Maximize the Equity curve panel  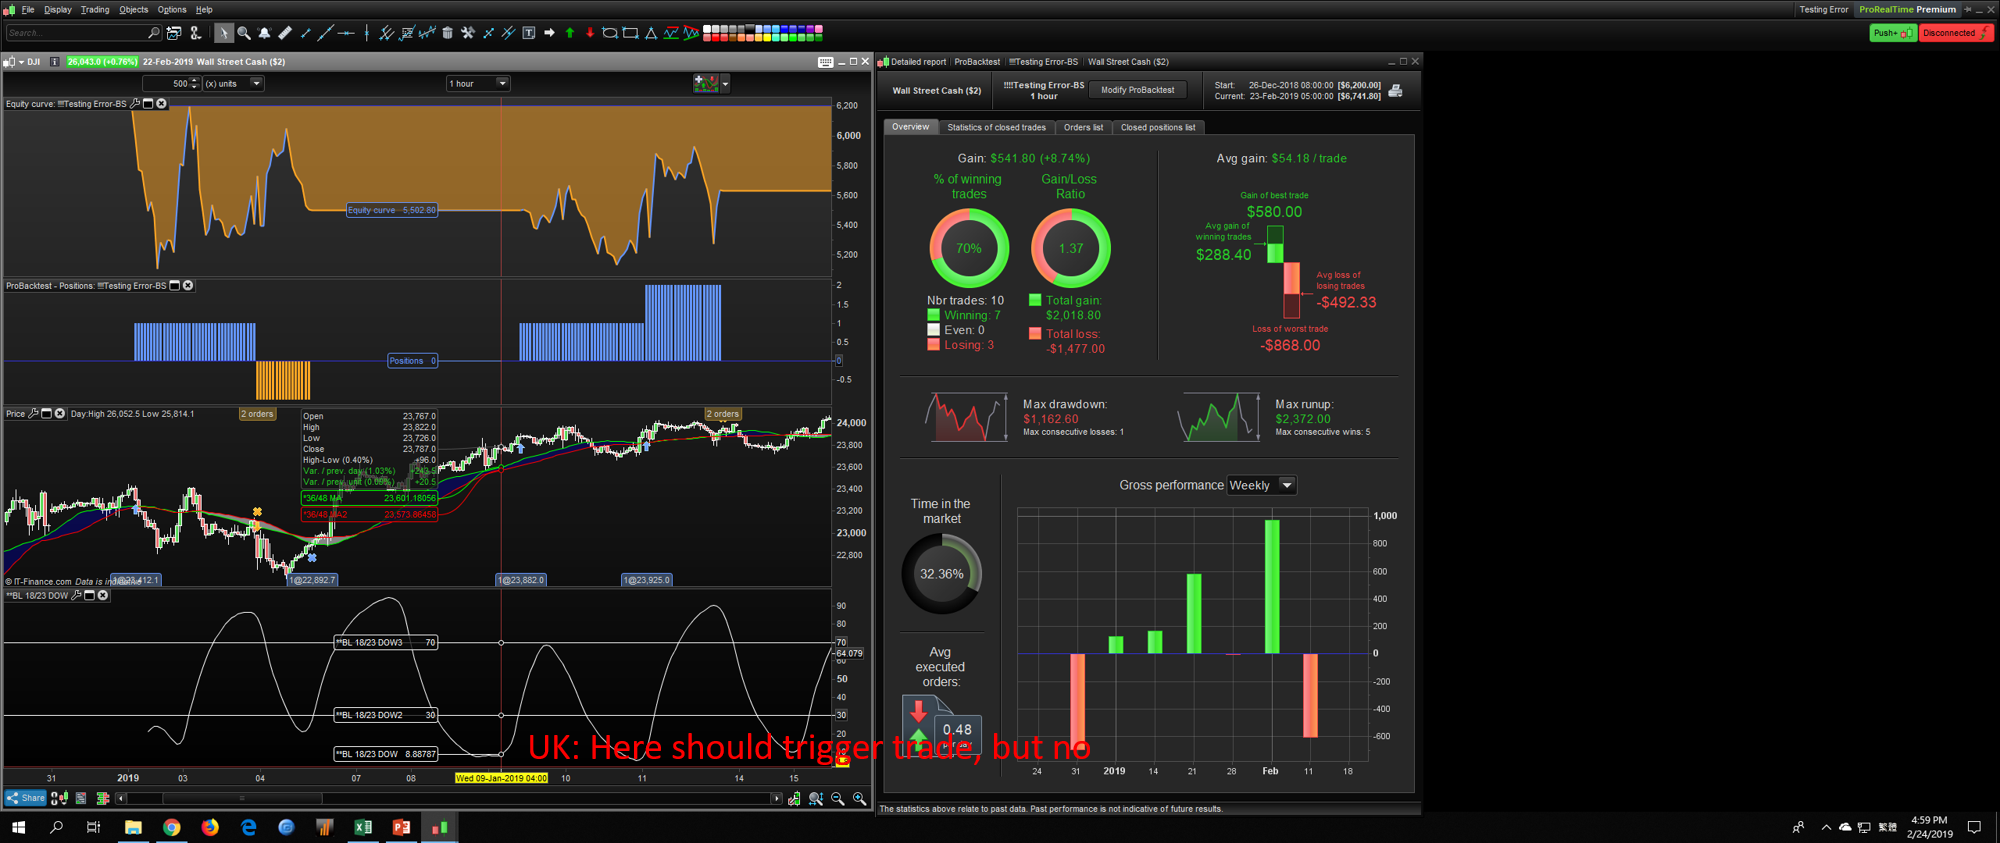pos(148,103)
